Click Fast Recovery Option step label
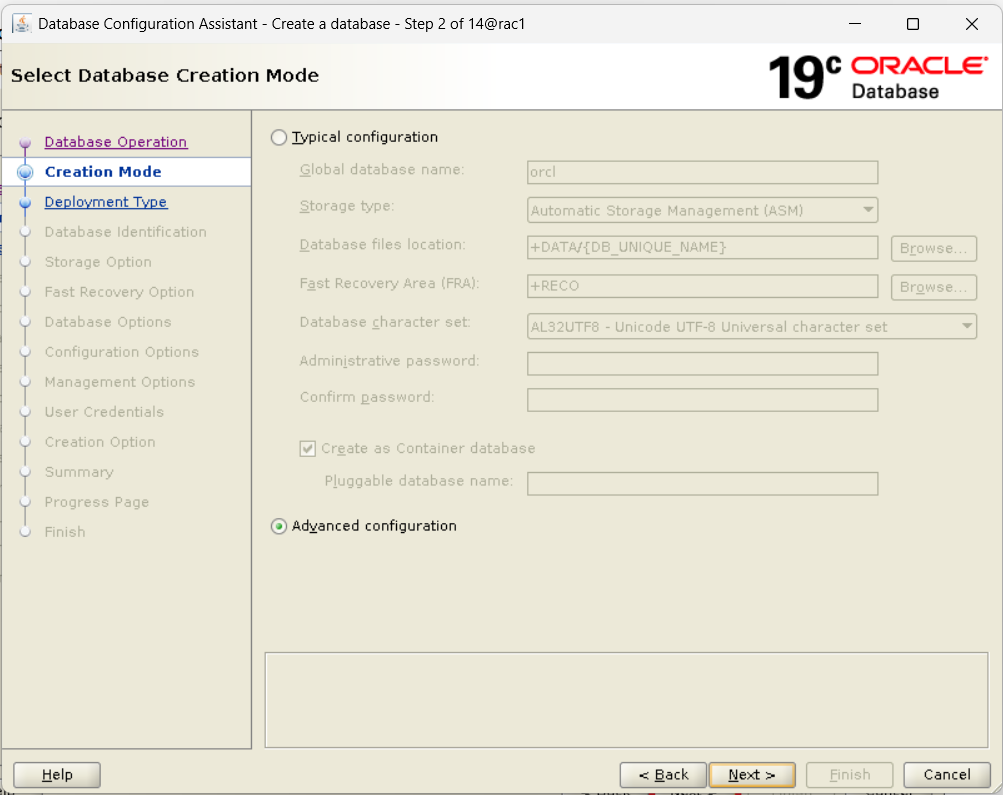 pos(119,292)
